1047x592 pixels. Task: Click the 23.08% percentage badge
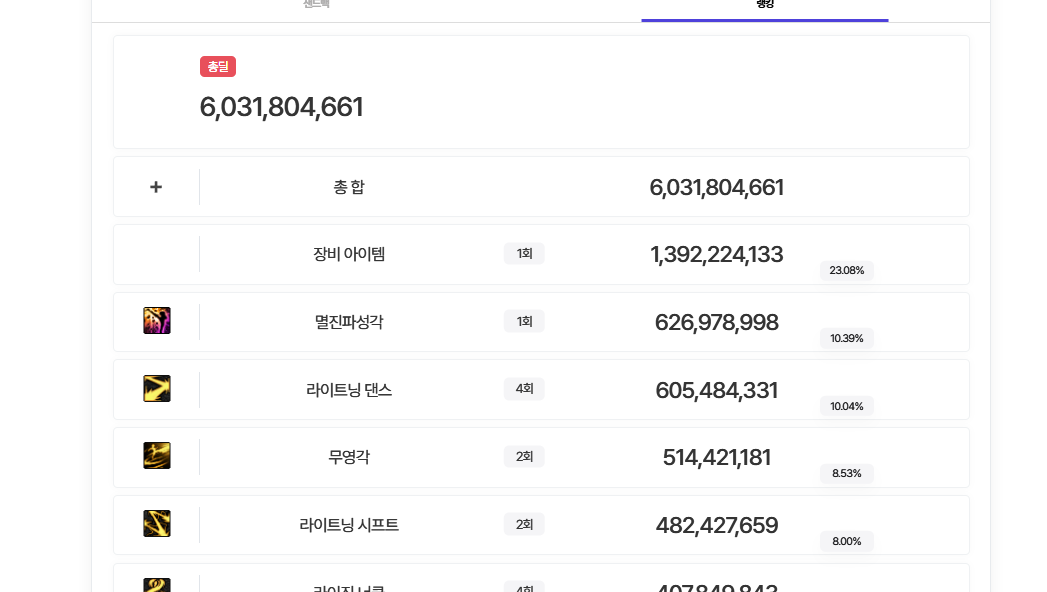click(x=847, y=270)
